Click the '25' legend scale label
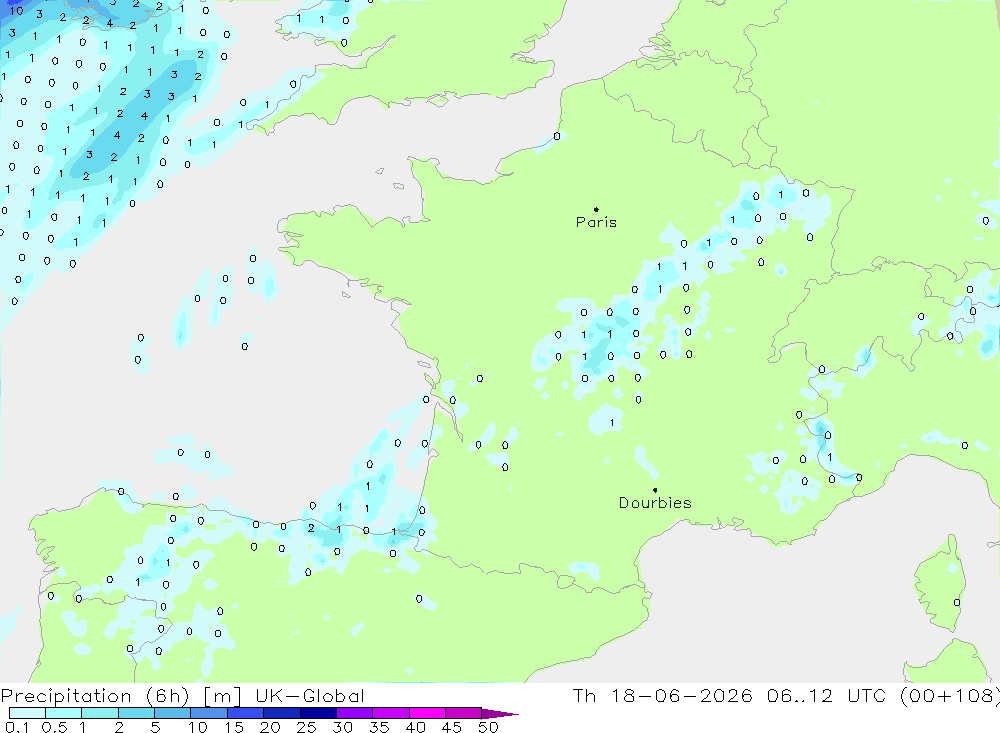 306,727
